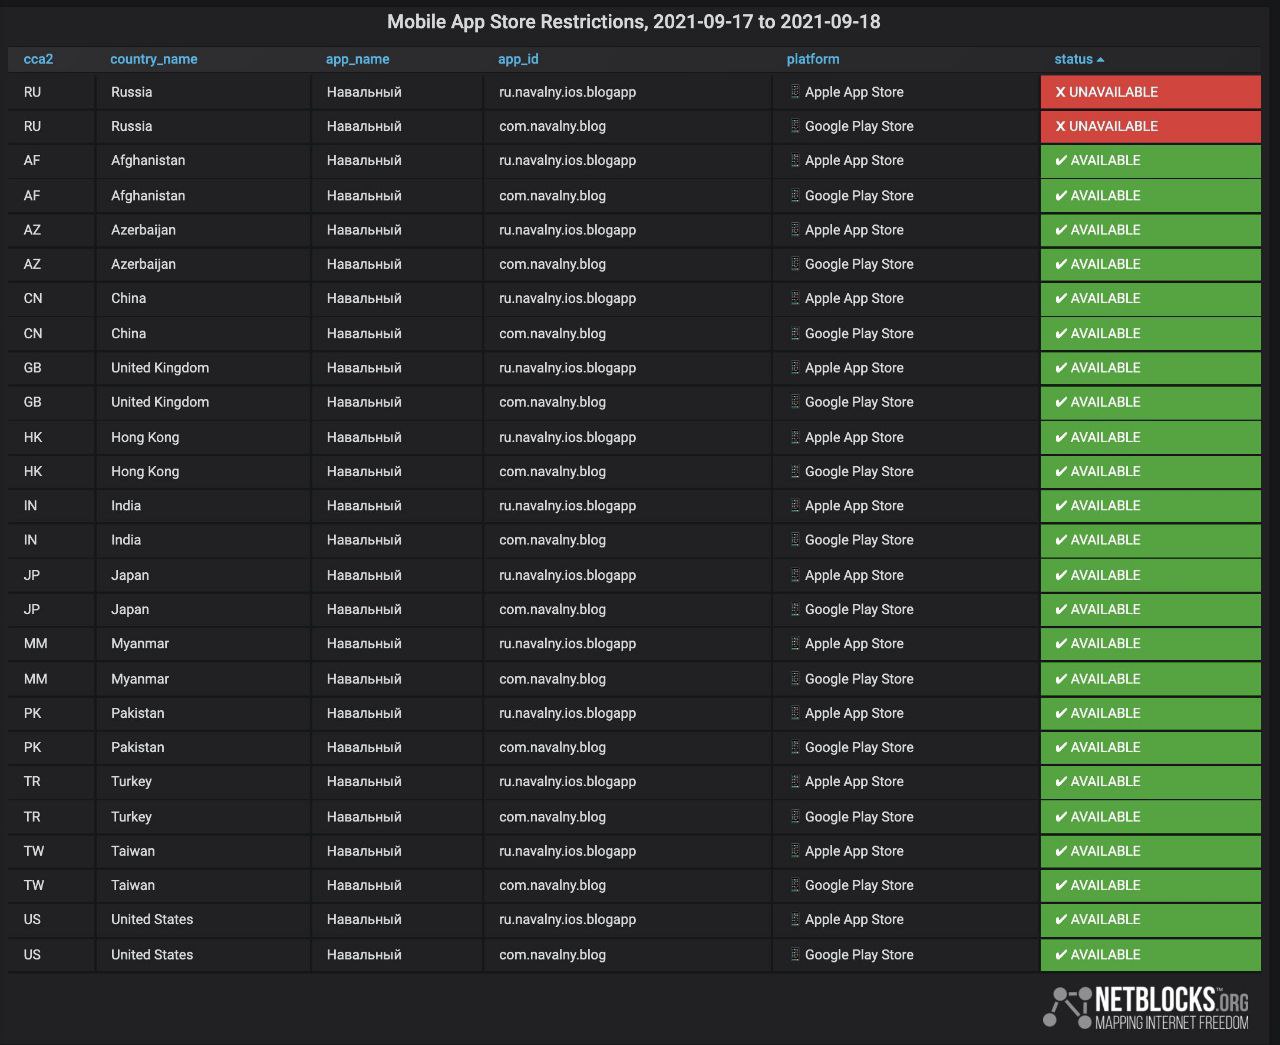Viewport: 1280px width, 1045px height.
Task: Open the Mobile App Store Restrictions panel title
Action: (x=634, y=21)
